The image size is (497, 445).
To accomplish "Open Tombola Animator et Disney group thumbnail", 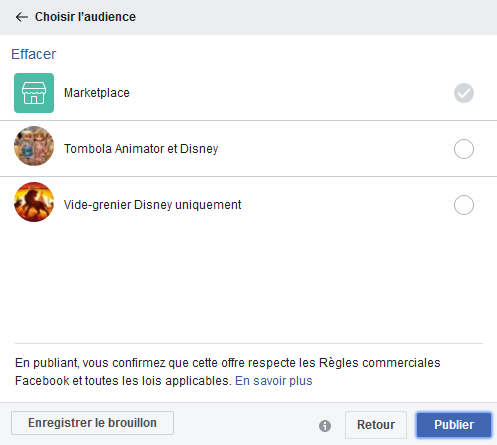I will pos(34,146).
